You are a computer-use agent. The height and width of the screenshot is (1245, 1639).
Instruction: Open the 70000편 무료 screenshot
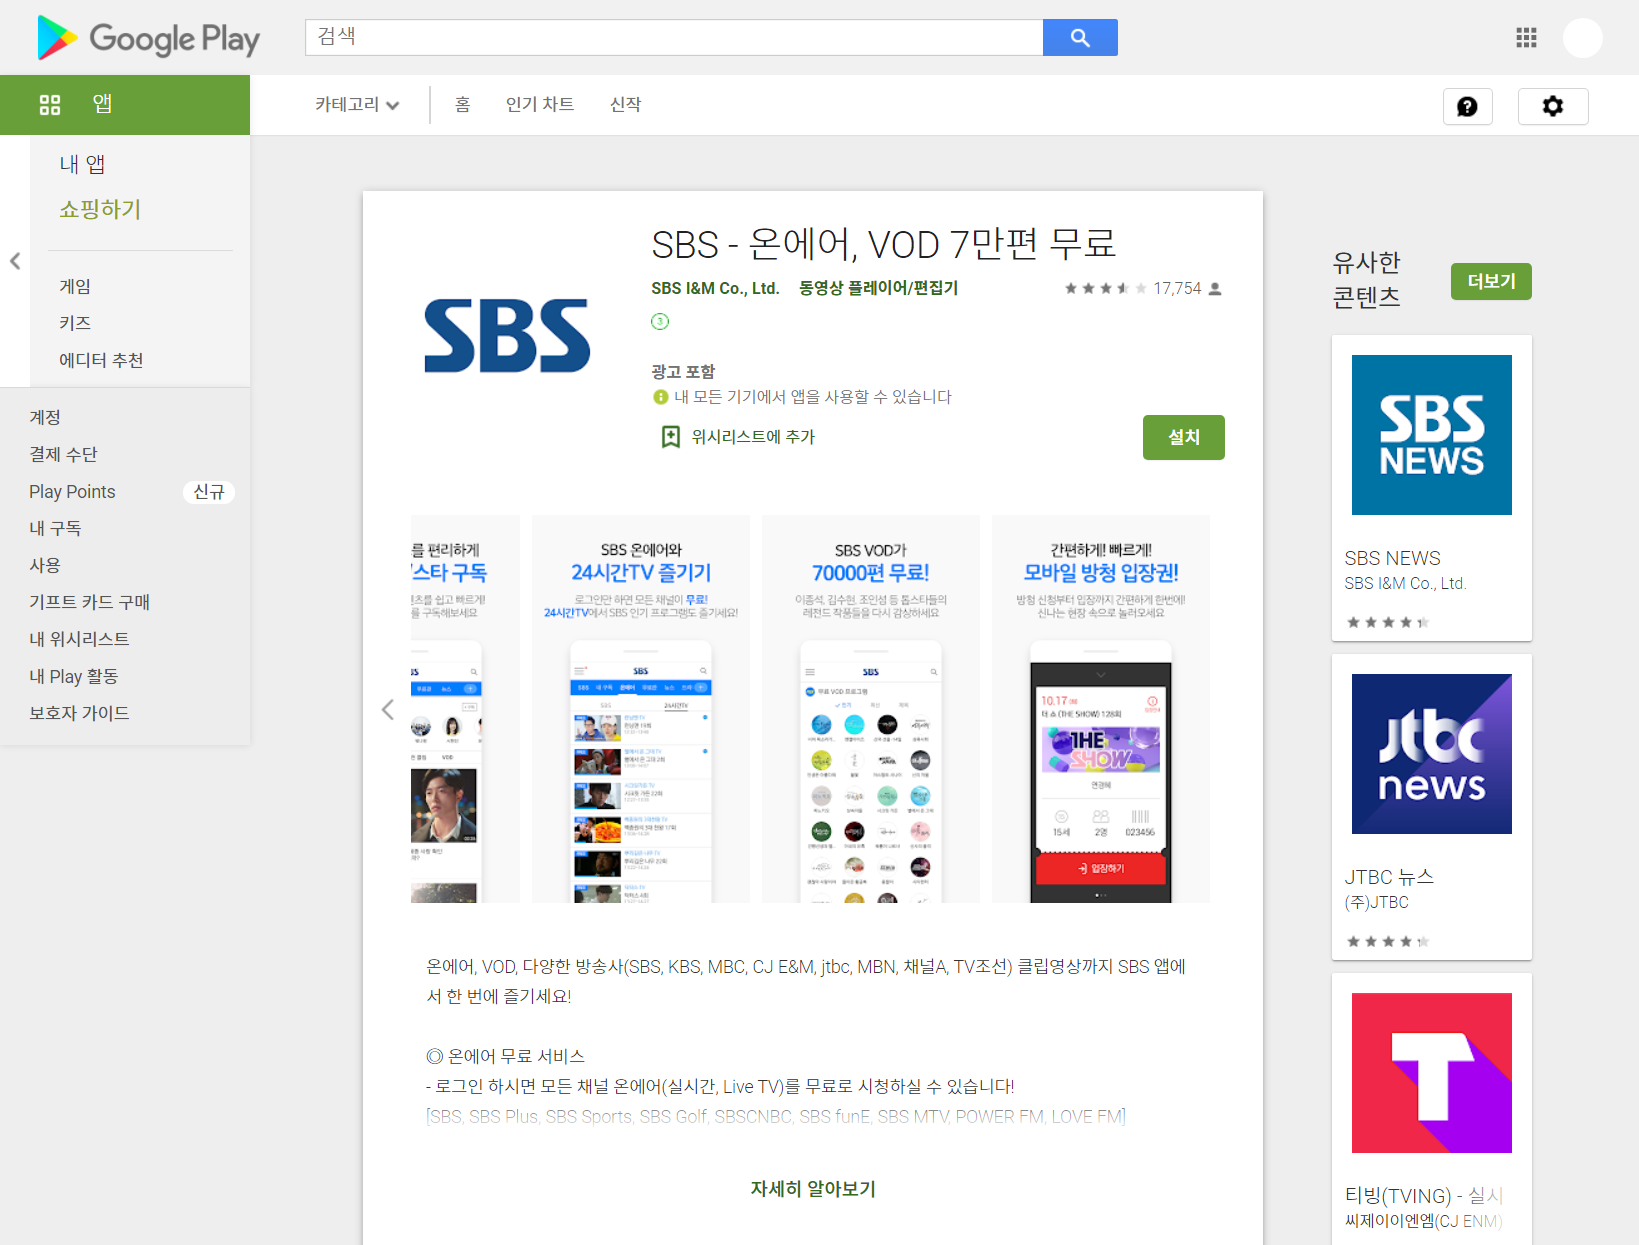(x=871, y=709)
